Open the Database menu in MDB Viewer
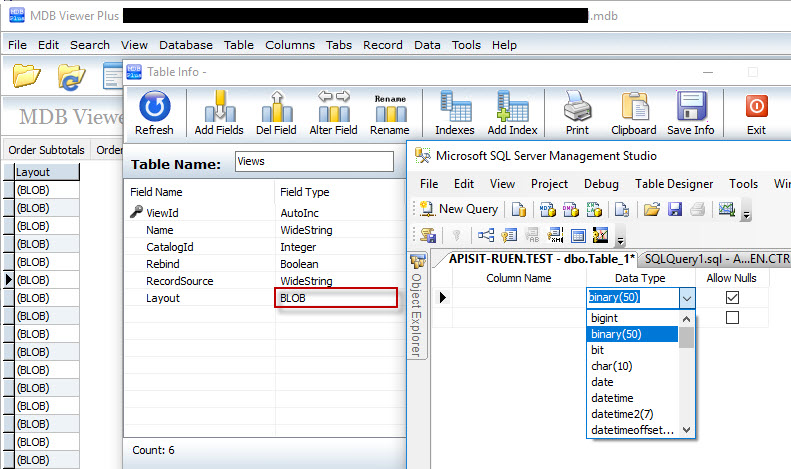The image size is (791, 469). pyautogui.click(x=186, y=45)
